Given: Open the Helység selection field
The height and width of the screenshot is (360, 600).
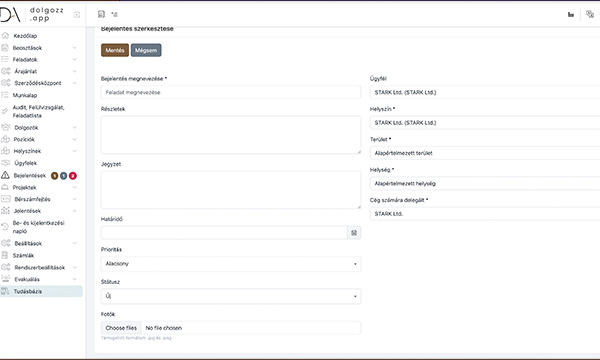Looking at the screenshot, I should tap(485, 184).
